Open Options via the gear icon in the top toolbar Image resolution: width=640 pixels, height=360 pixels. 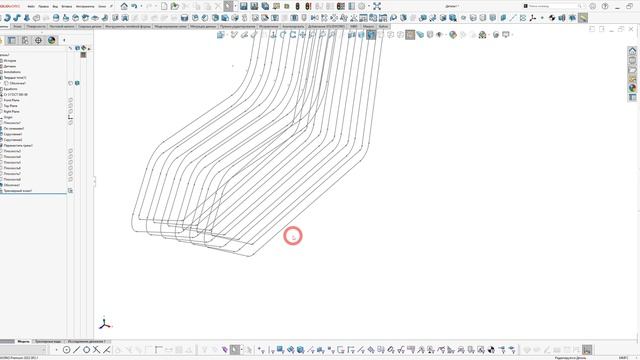(x=362, y=6)
